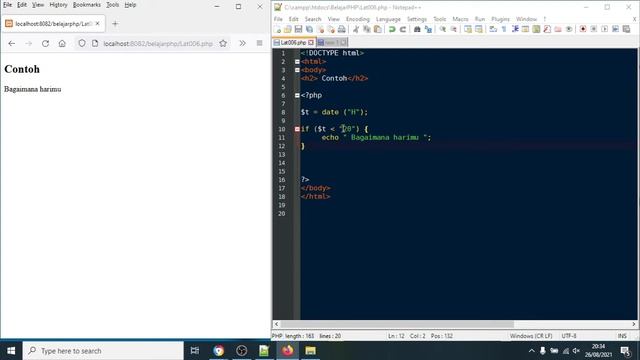Open Firefox hamburger application menu
640x360 pixels.
click(259, 43)
